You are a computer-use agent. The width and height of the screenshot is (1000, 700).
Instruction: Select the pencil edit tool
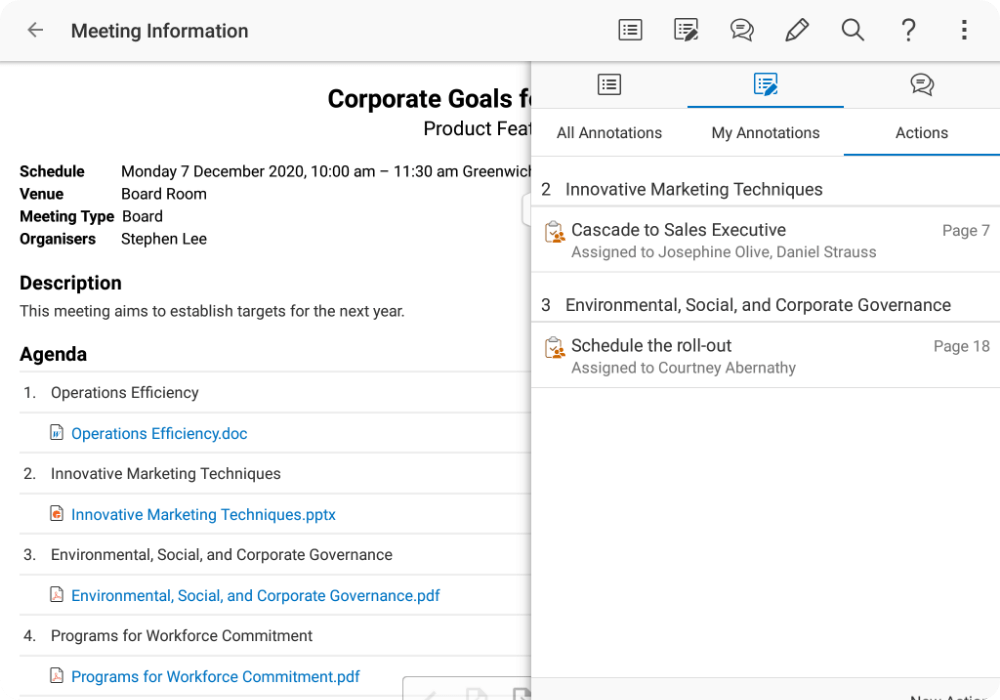point(797,30)
